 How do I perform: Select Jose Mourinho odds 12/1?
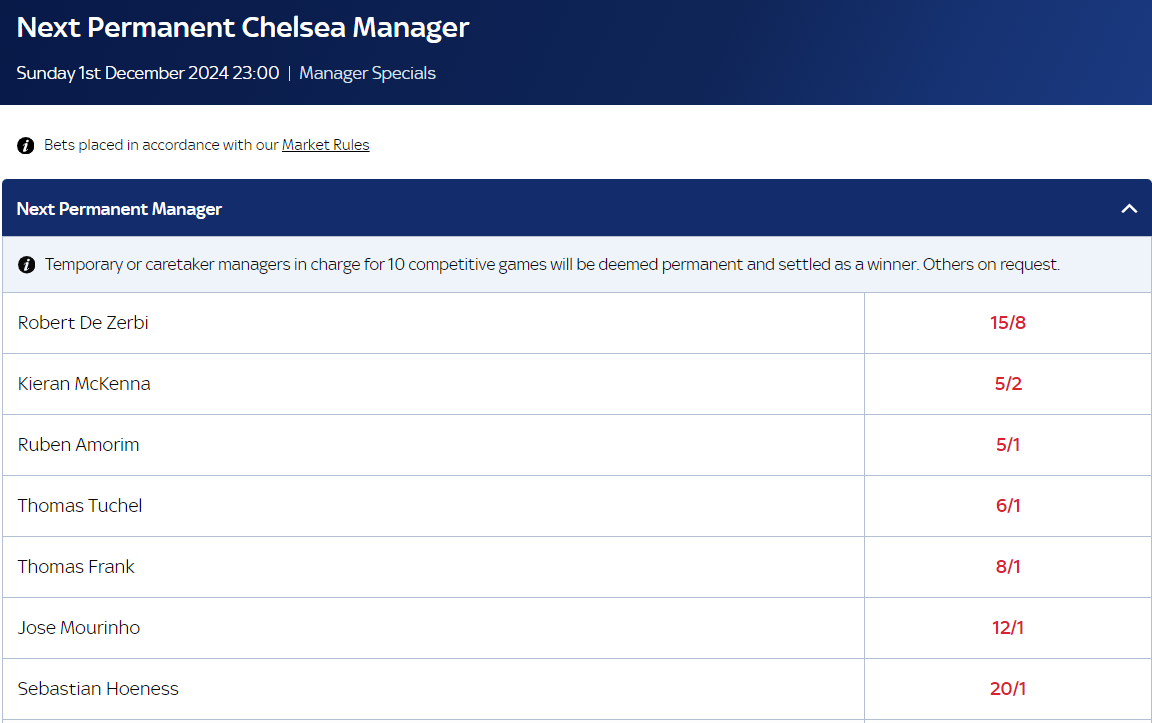tap(1008, 628)
